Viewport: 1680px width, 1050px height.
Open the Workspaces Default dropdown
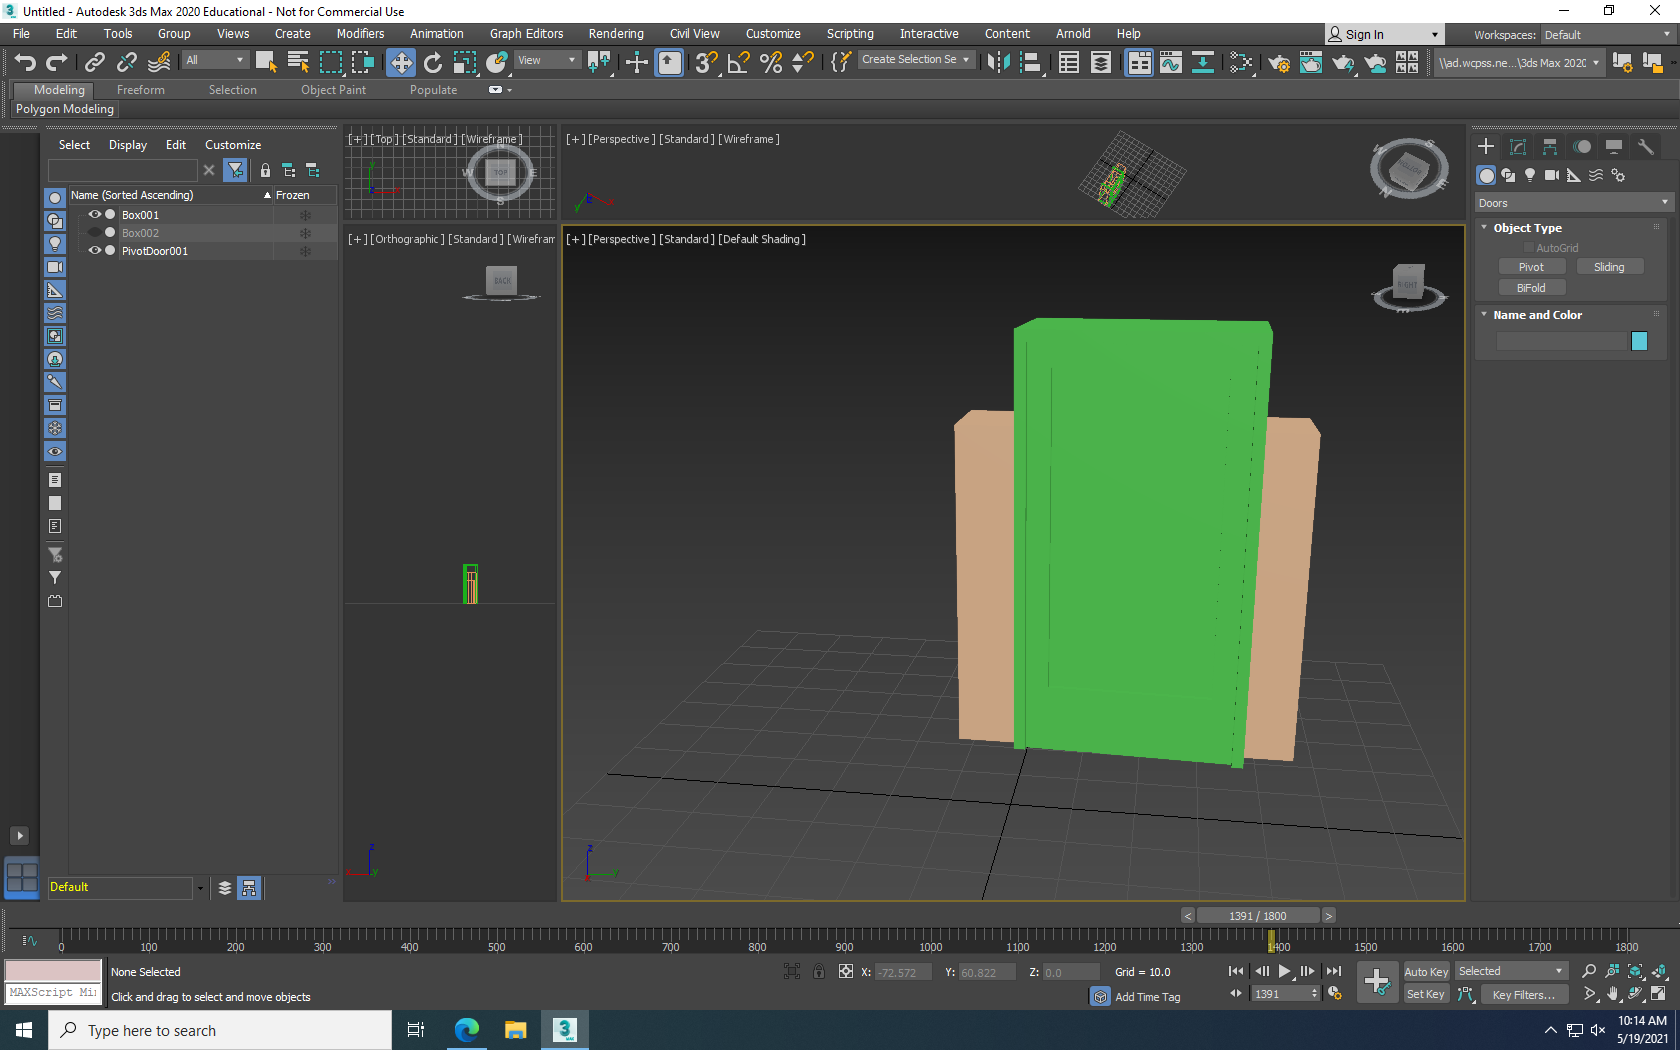tap(1607, 35)
